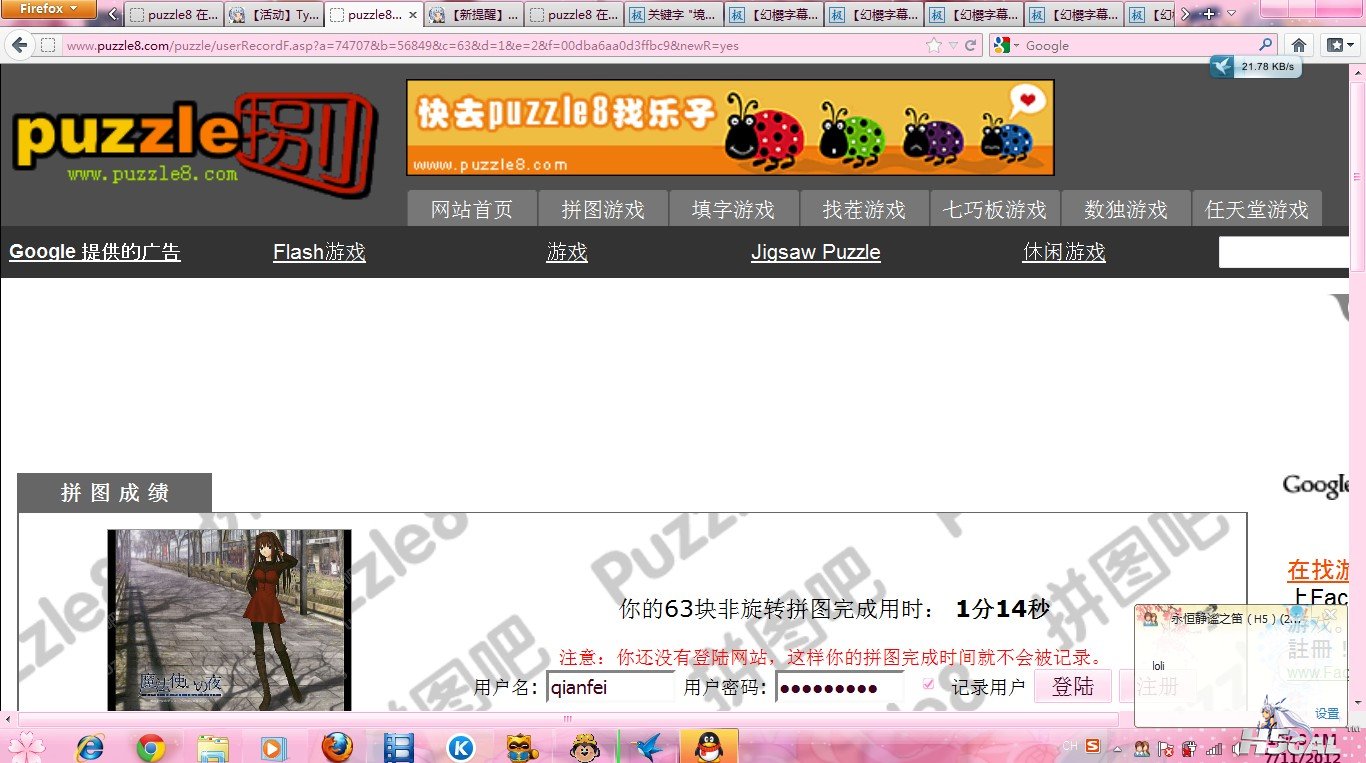Open the 找茬游戏 nav tab
Image resolution: width=1366 pixels, height=763 pixels.
click(x=865, y=209)
